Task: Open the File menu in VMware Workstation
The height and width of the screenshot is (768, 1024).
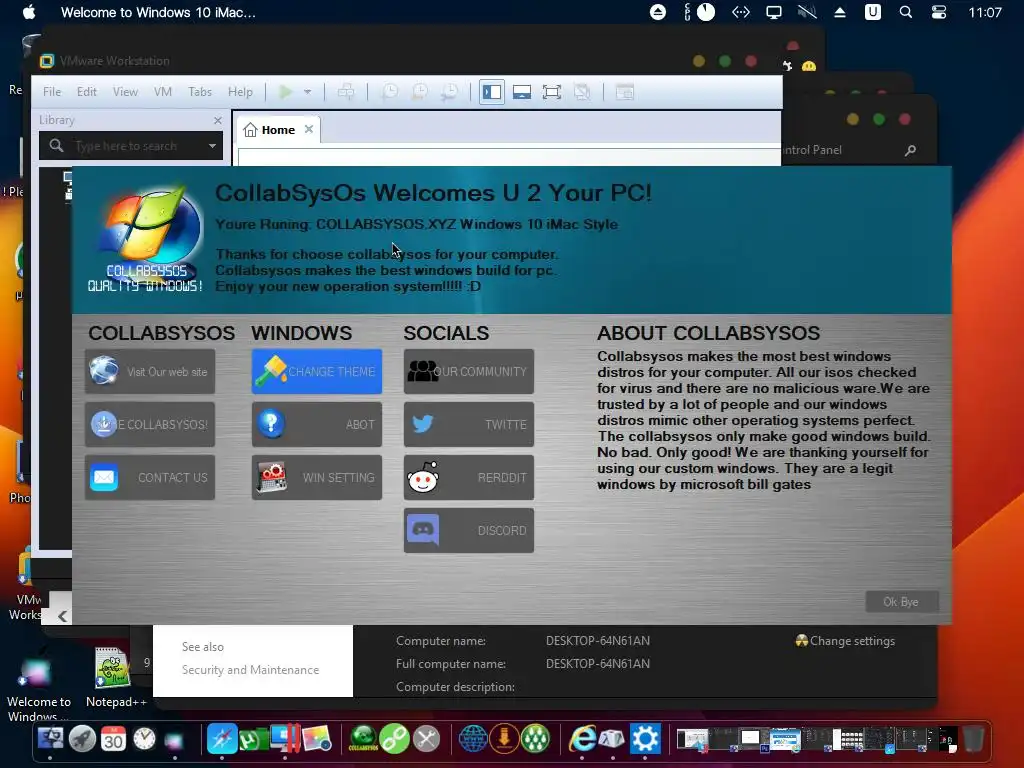Action: point(52,92)
